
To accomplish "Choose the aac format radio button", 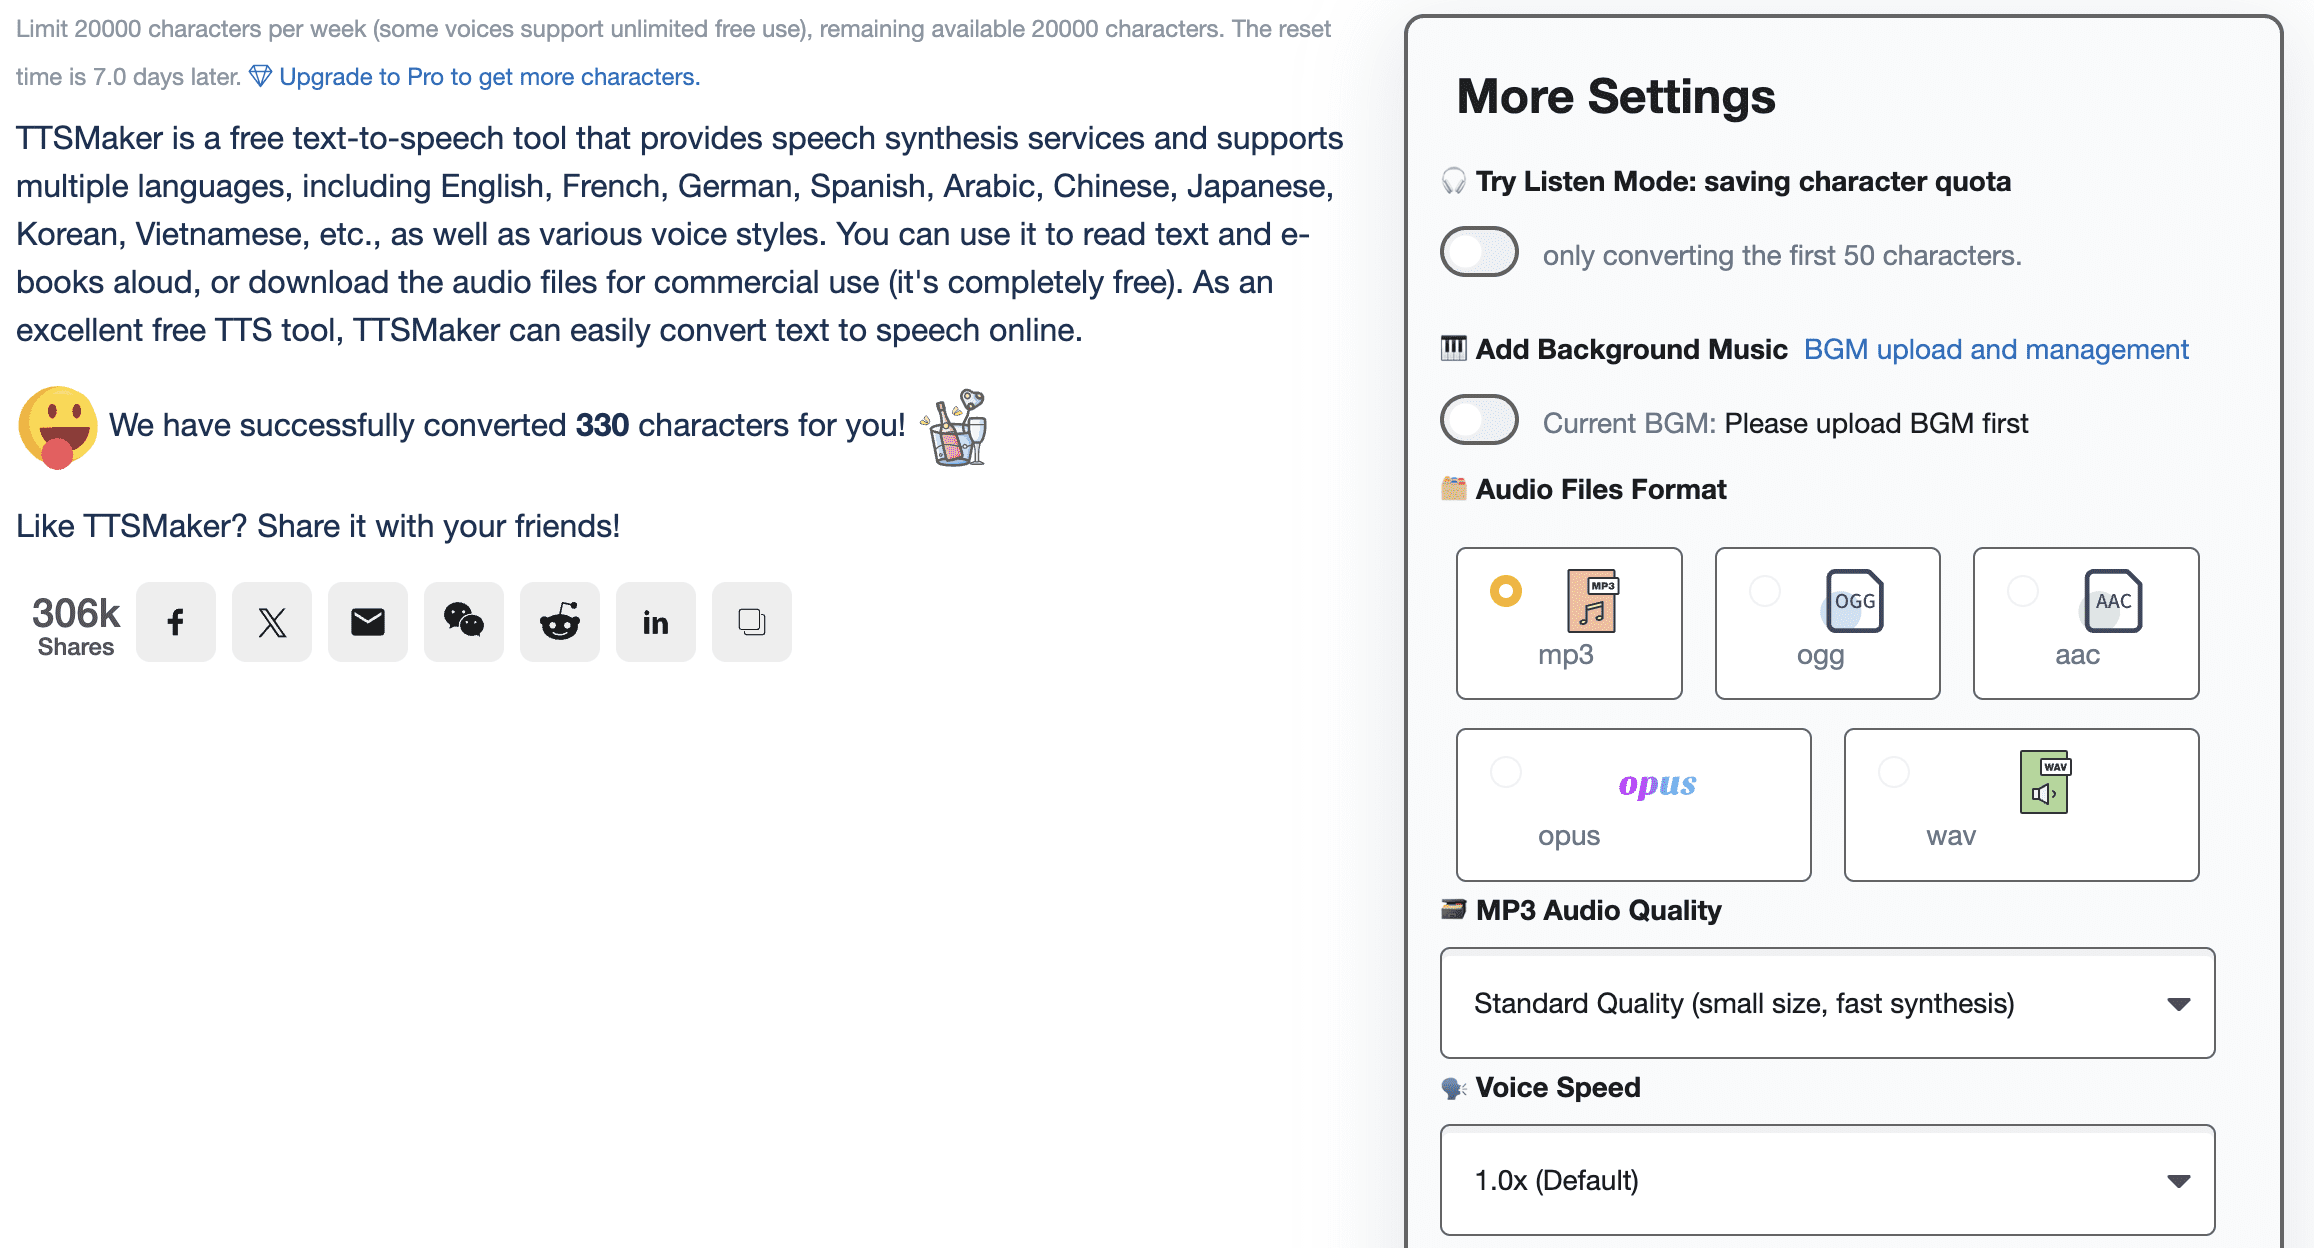I will pos(2023,591).
